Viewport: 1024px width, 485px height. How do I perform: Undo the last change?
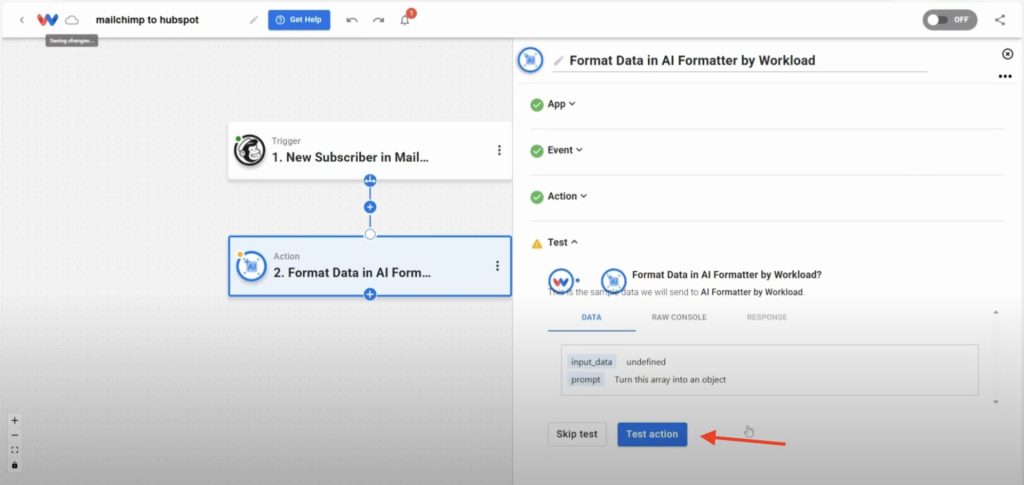[x=352, y=20]
